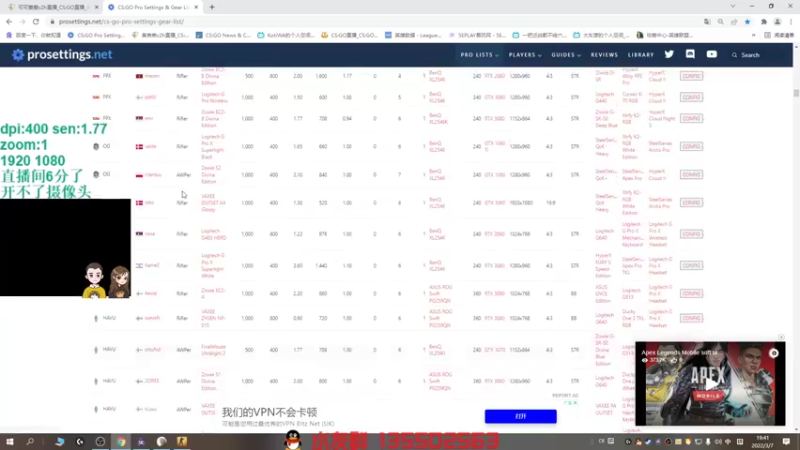The image size is (800, 450).
Task: Click 'ASUS ROG Swift PG259QN' in last HAVU row
Action: (x=441, y=381)
